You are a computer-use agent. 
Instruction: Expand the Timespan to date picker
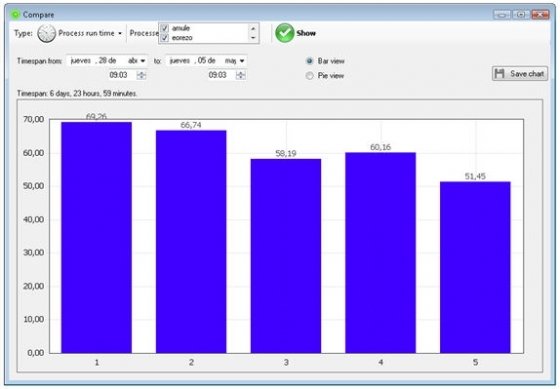242,61
